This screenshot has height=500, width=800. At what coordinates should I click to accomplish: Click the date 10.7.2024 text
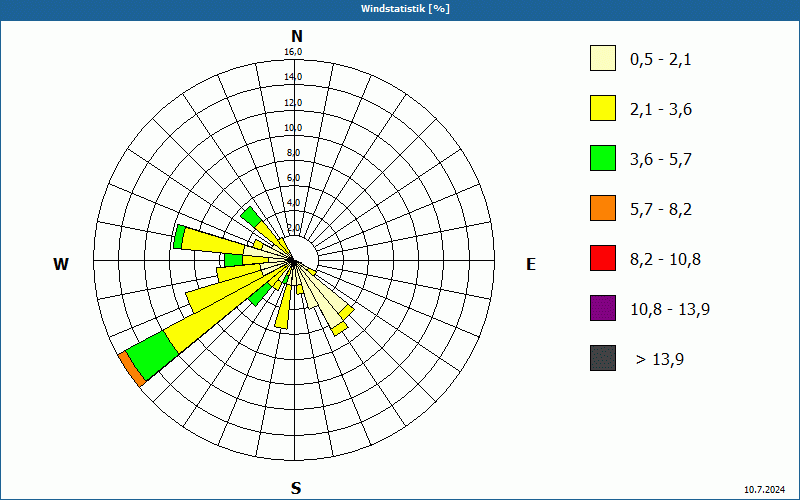(764, 490)
